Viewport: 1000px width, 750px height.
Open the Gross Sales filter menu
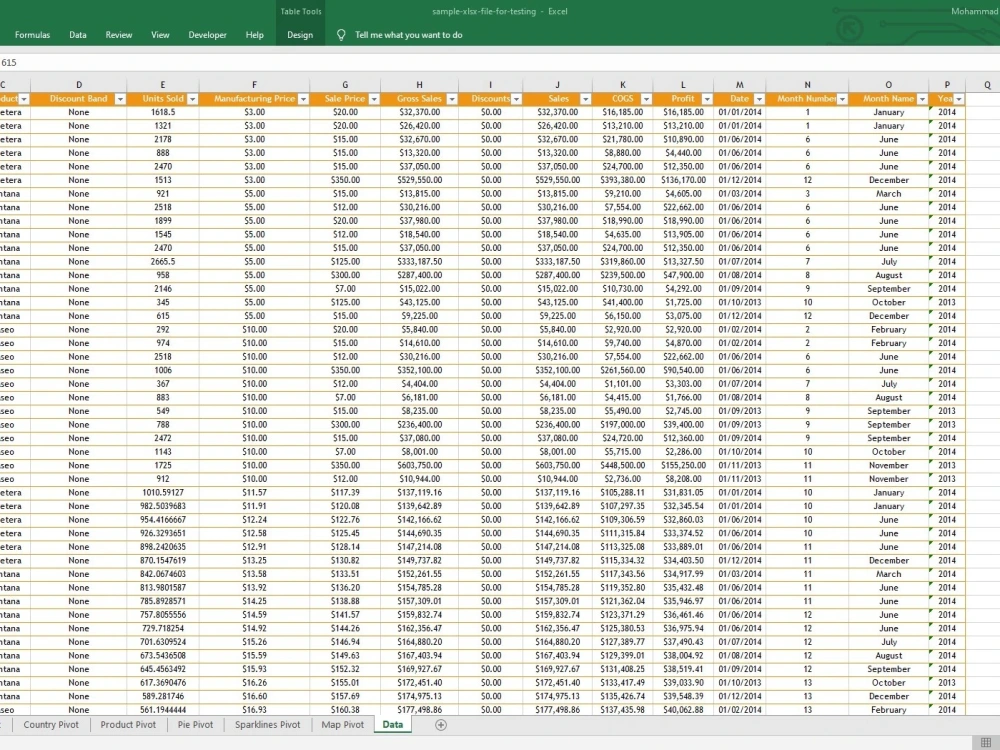point(450,99)
